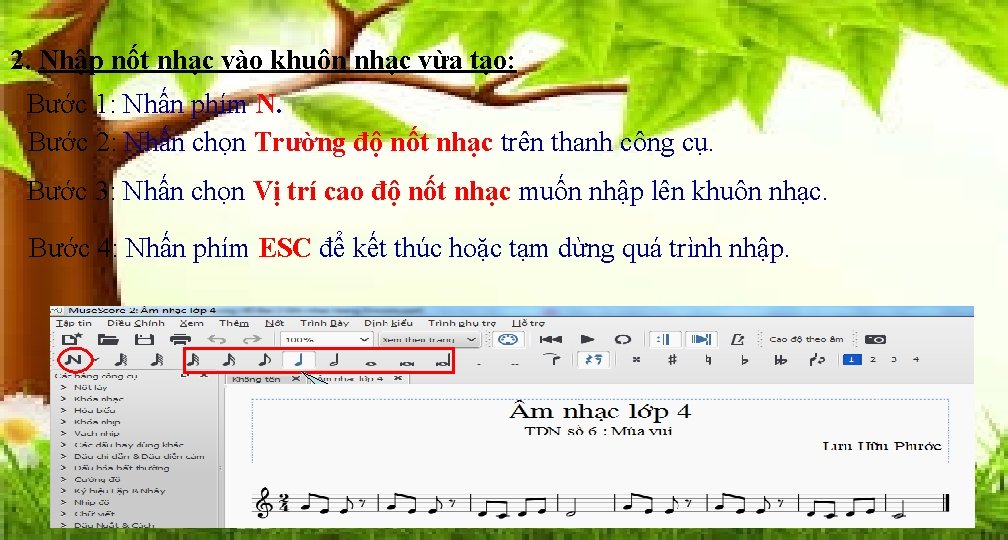
Task: Click the Cao độ theo âm label
Action: click(806, 339)
